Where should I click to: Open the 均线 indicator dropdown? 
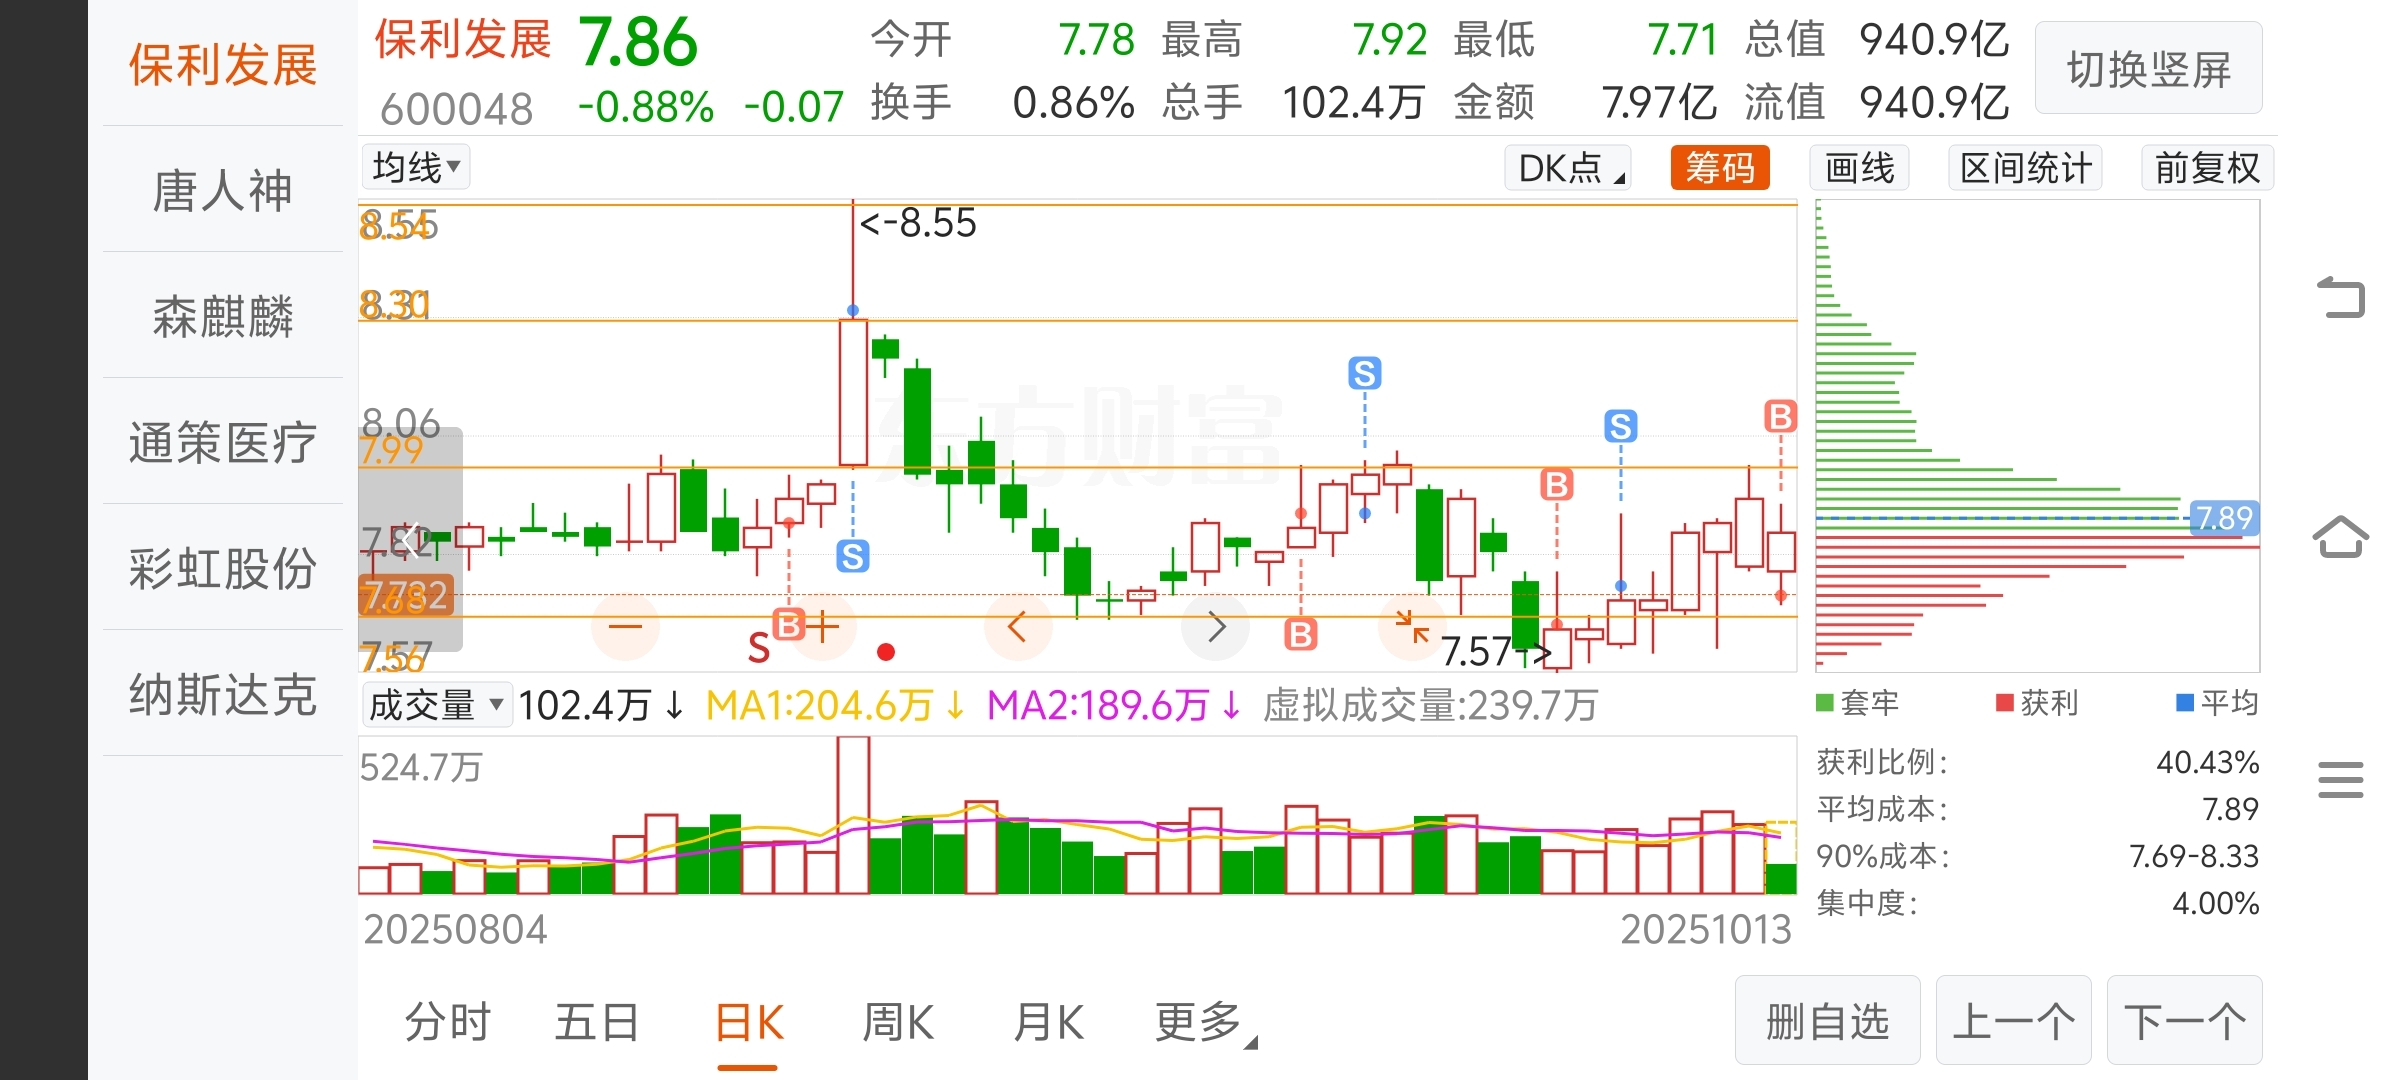[415, 167]
